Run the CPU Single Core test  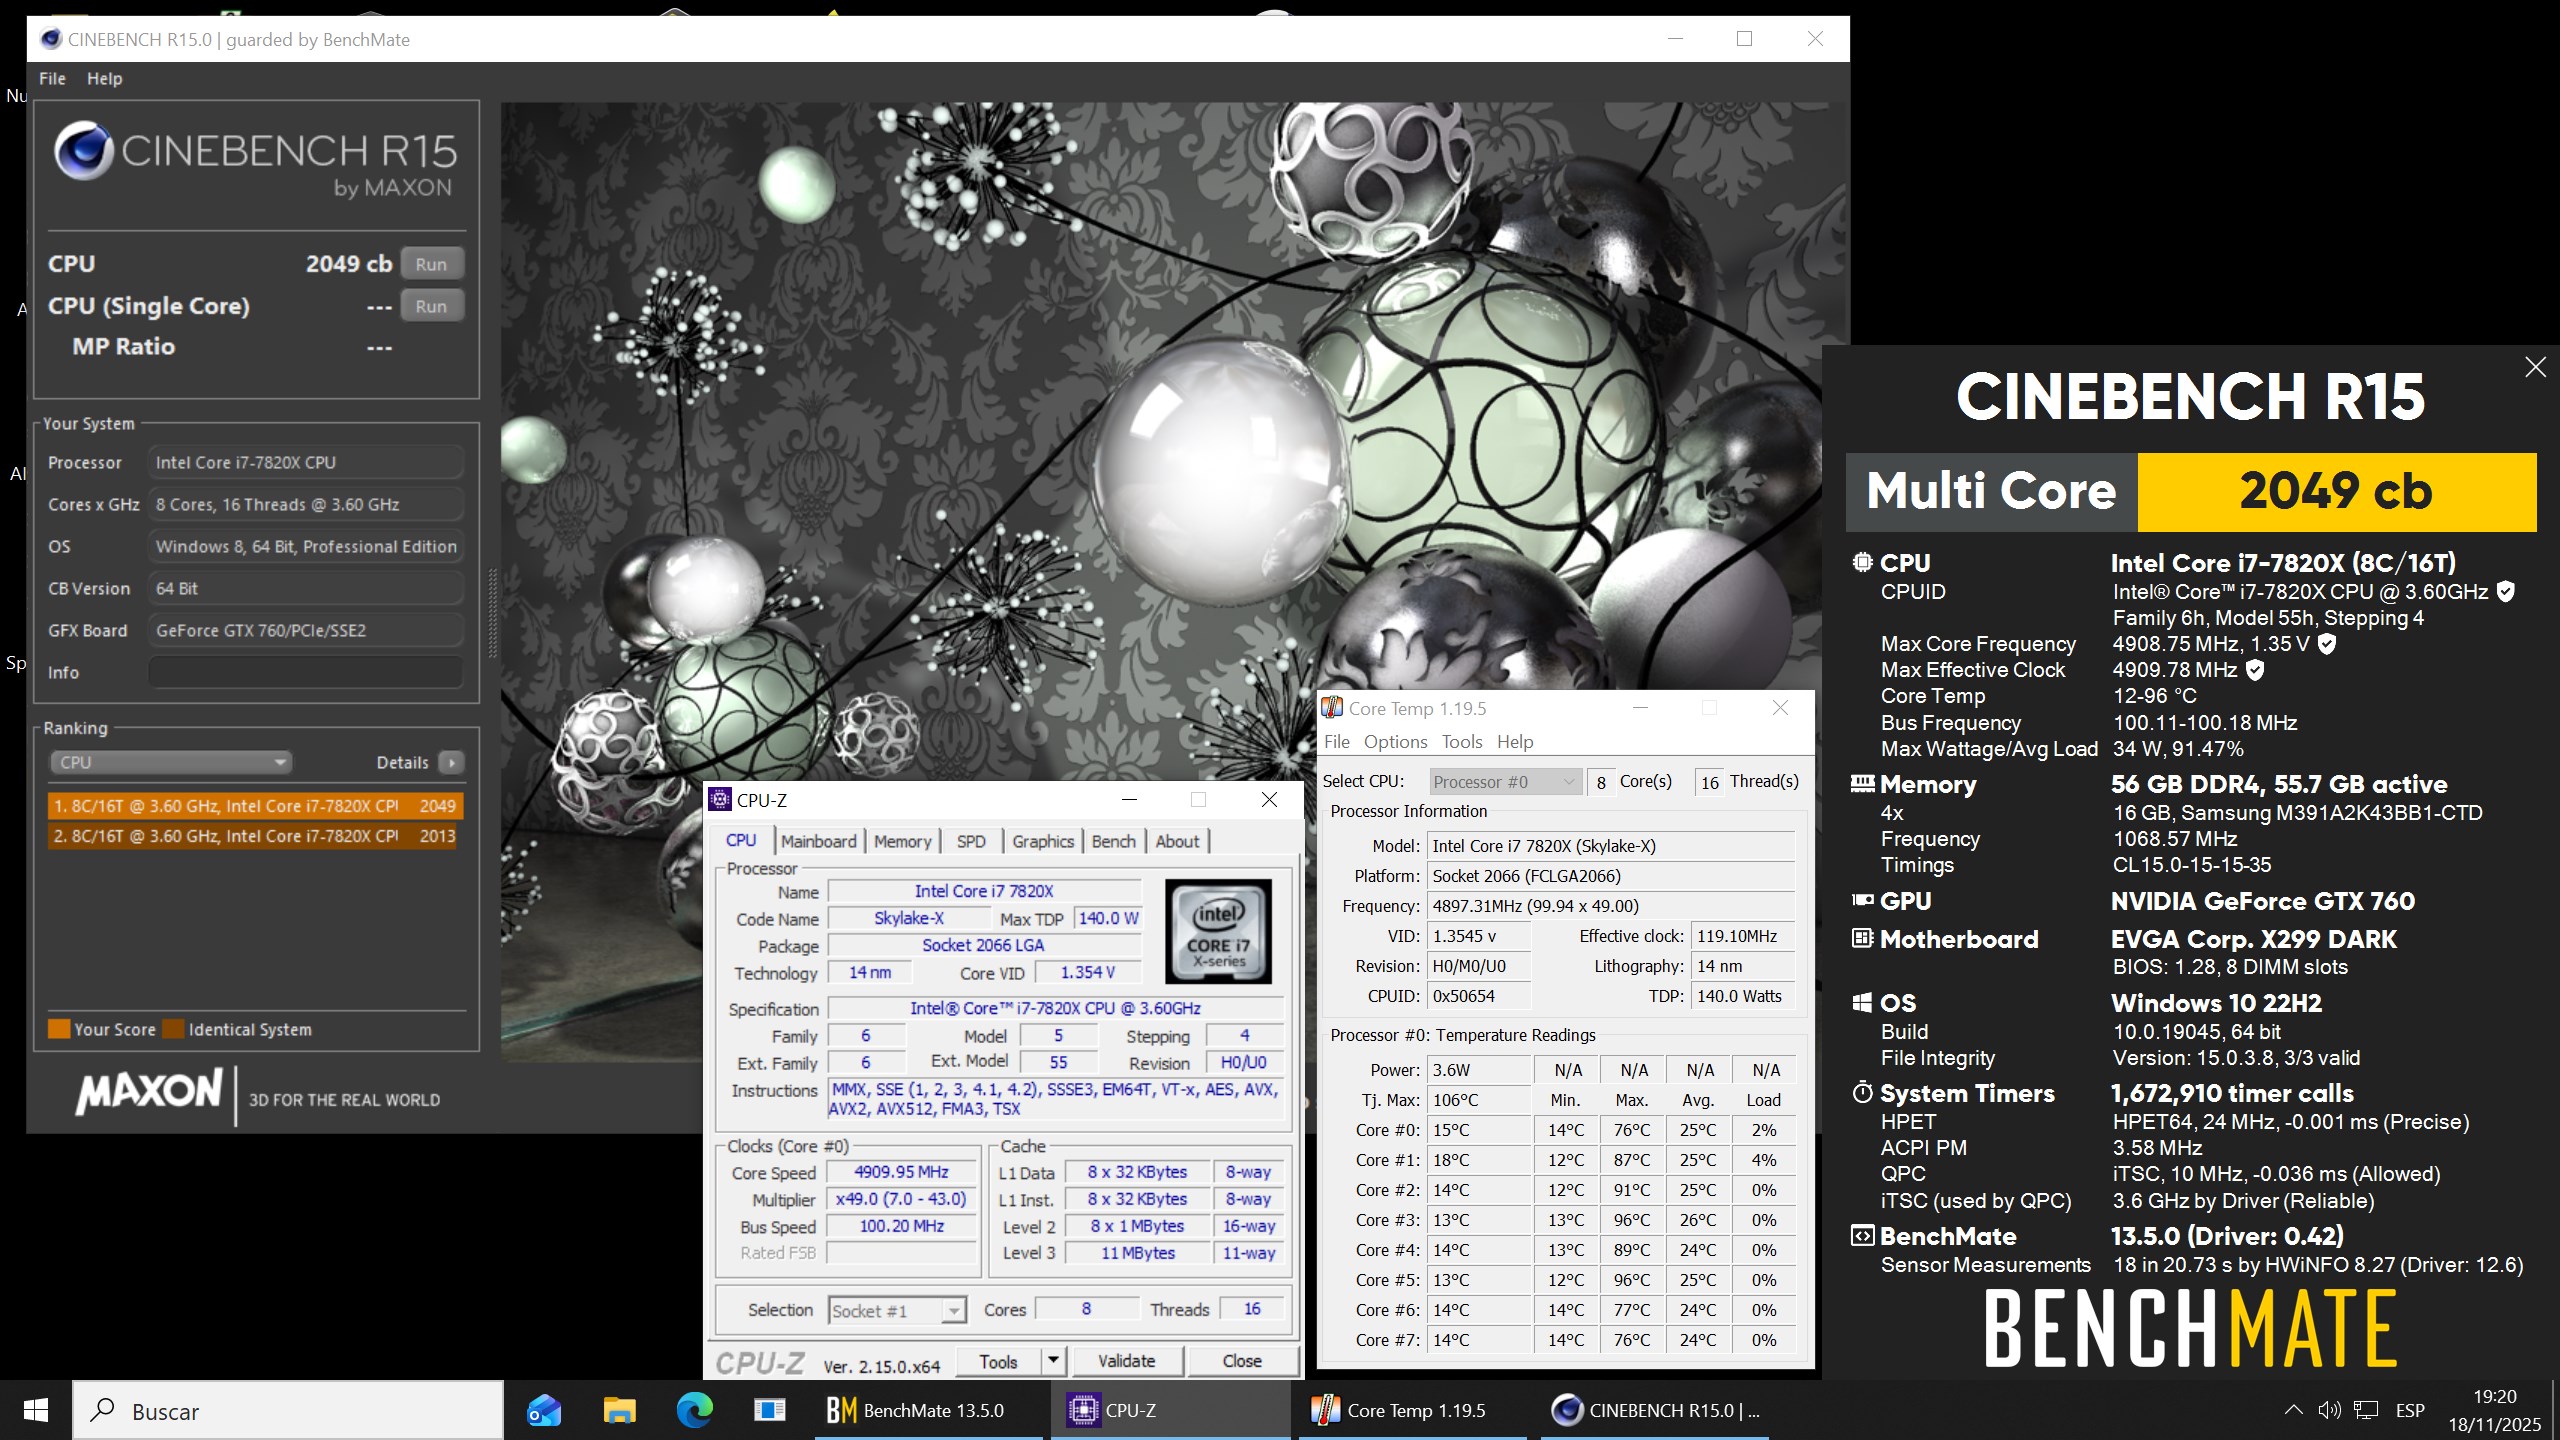431,306
